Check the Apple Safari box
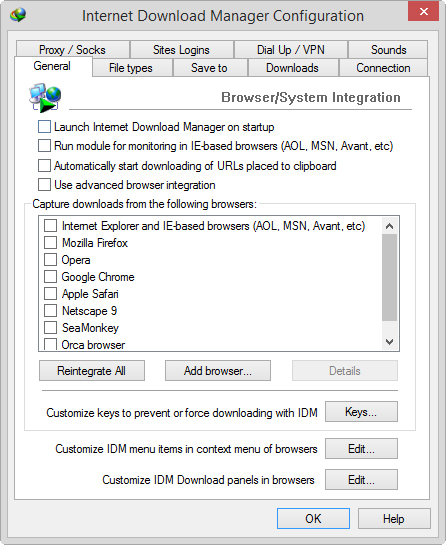 coord(50,294)
